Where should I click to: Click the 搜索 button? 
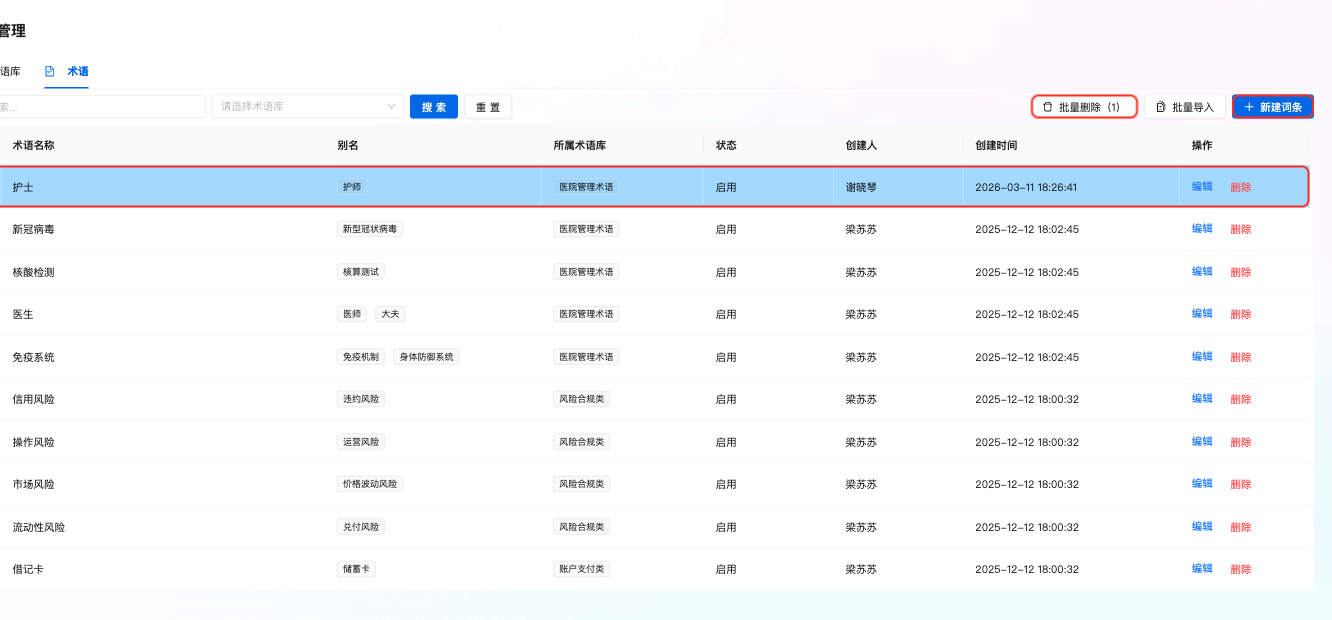pyautogui.click(x=433, y=106)
